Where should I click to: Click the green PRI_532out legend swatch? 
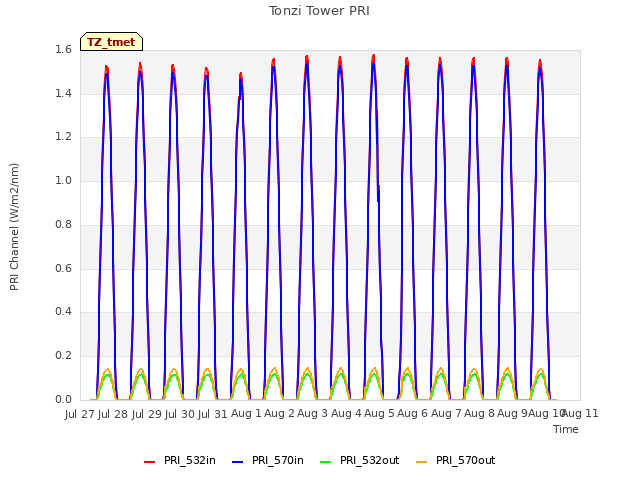(x=326, y=461)
